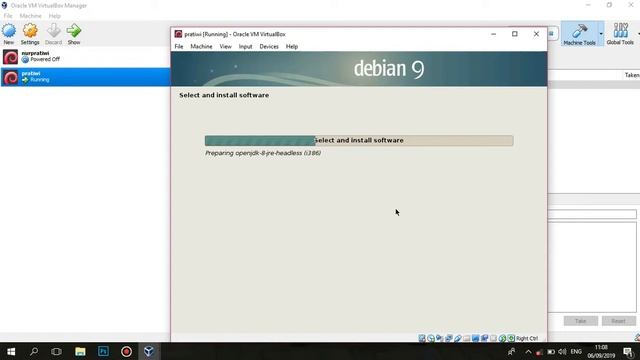
Task: Click the Right Ctrl host key label
Action: 527,338
